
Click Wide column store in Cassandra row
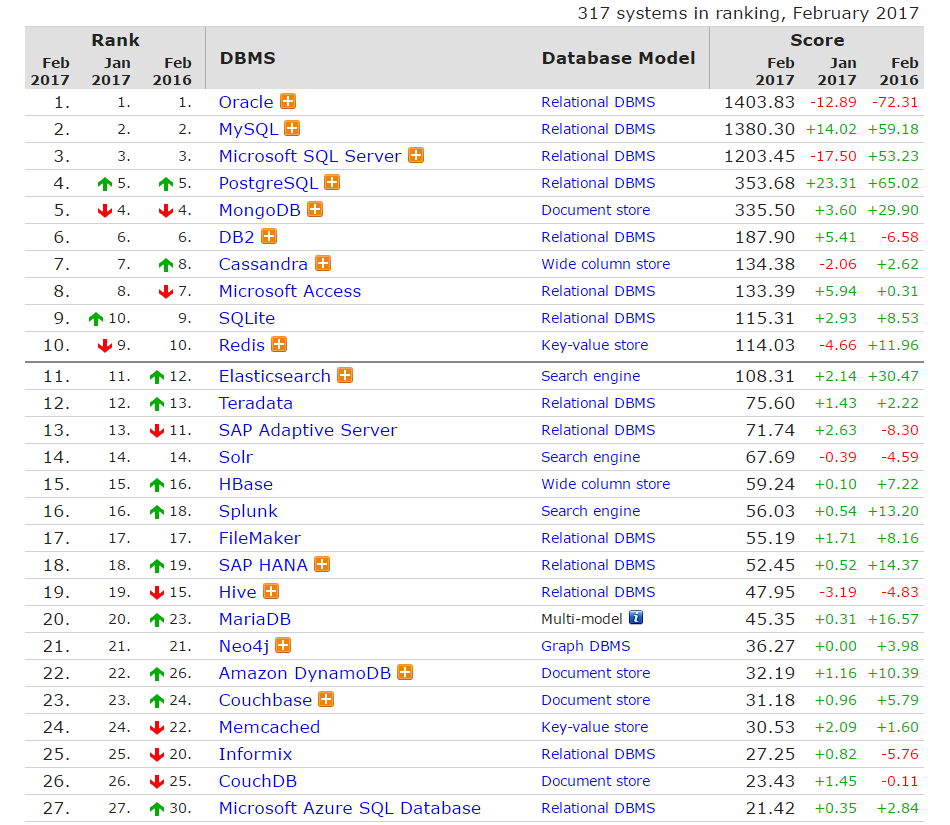(x=606, y=264)
